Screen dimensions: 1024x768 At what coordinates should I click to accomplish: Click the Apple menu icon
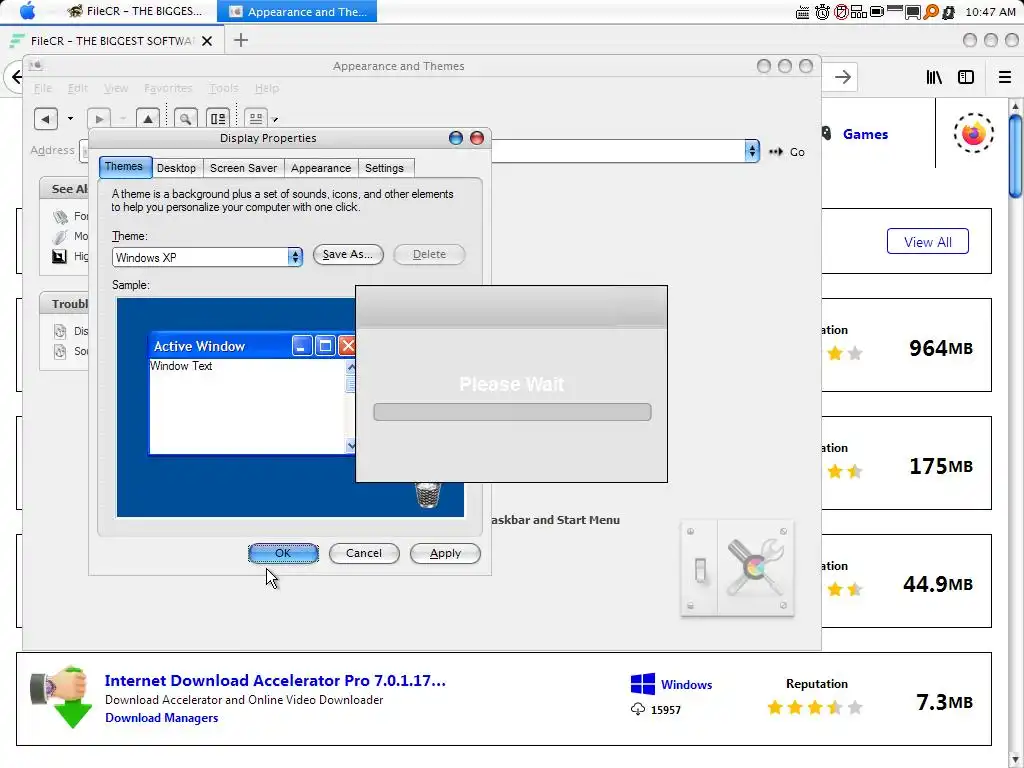click(x=27, y=11)
